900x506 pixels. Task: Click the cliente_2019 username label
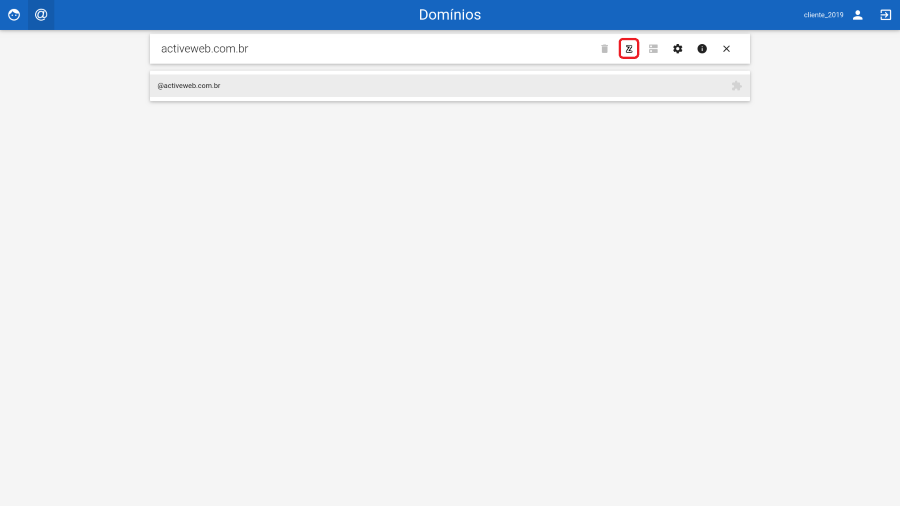823,15
